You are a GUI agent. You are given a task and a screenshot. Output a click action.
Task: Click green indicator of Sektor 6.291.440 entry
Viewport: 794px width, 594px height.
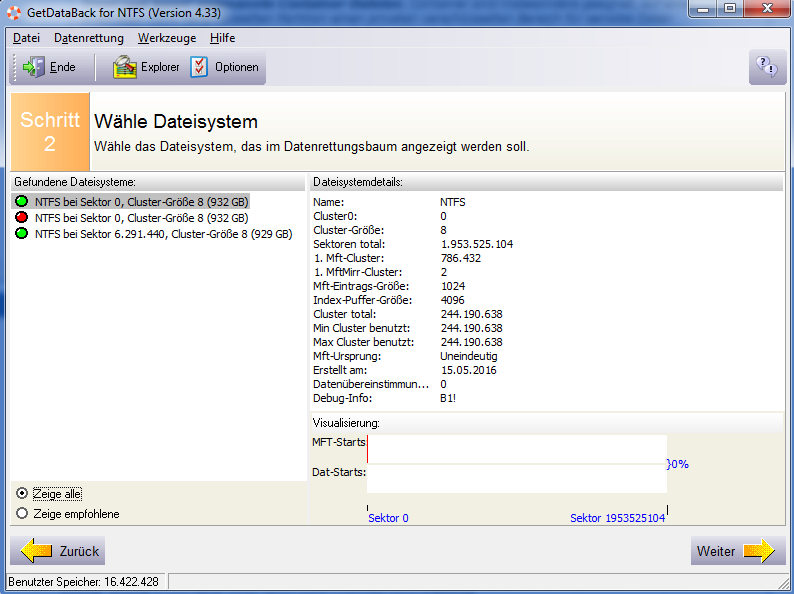[x=21, y=233]
